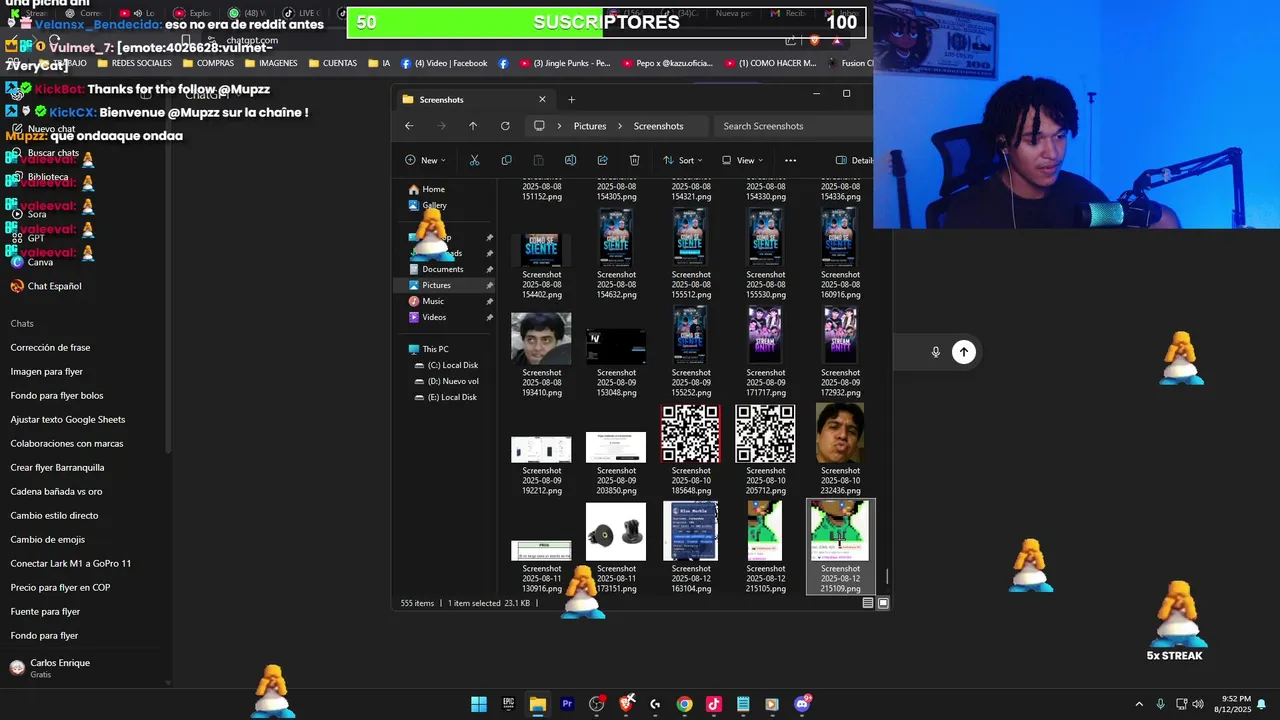Viewport: 1280px width, 720px height.
Task: Click the Up directory arrow in Explorer
Action: (473, 126)
